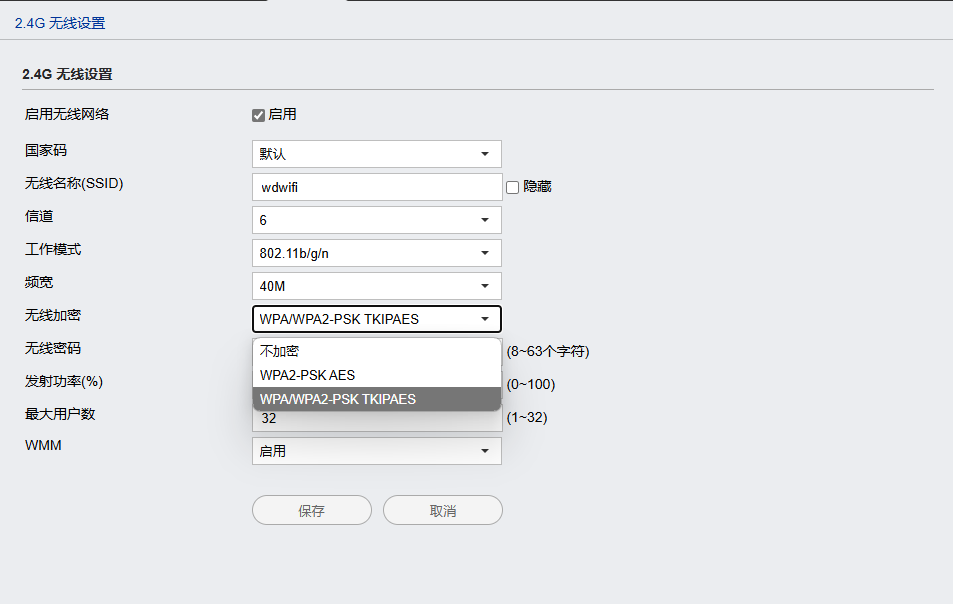Viewport: 953px width, 604px height.
Task: Pick WPA/WPA2-PSK TKIPAES list option
Action: [x=377, y=399]
